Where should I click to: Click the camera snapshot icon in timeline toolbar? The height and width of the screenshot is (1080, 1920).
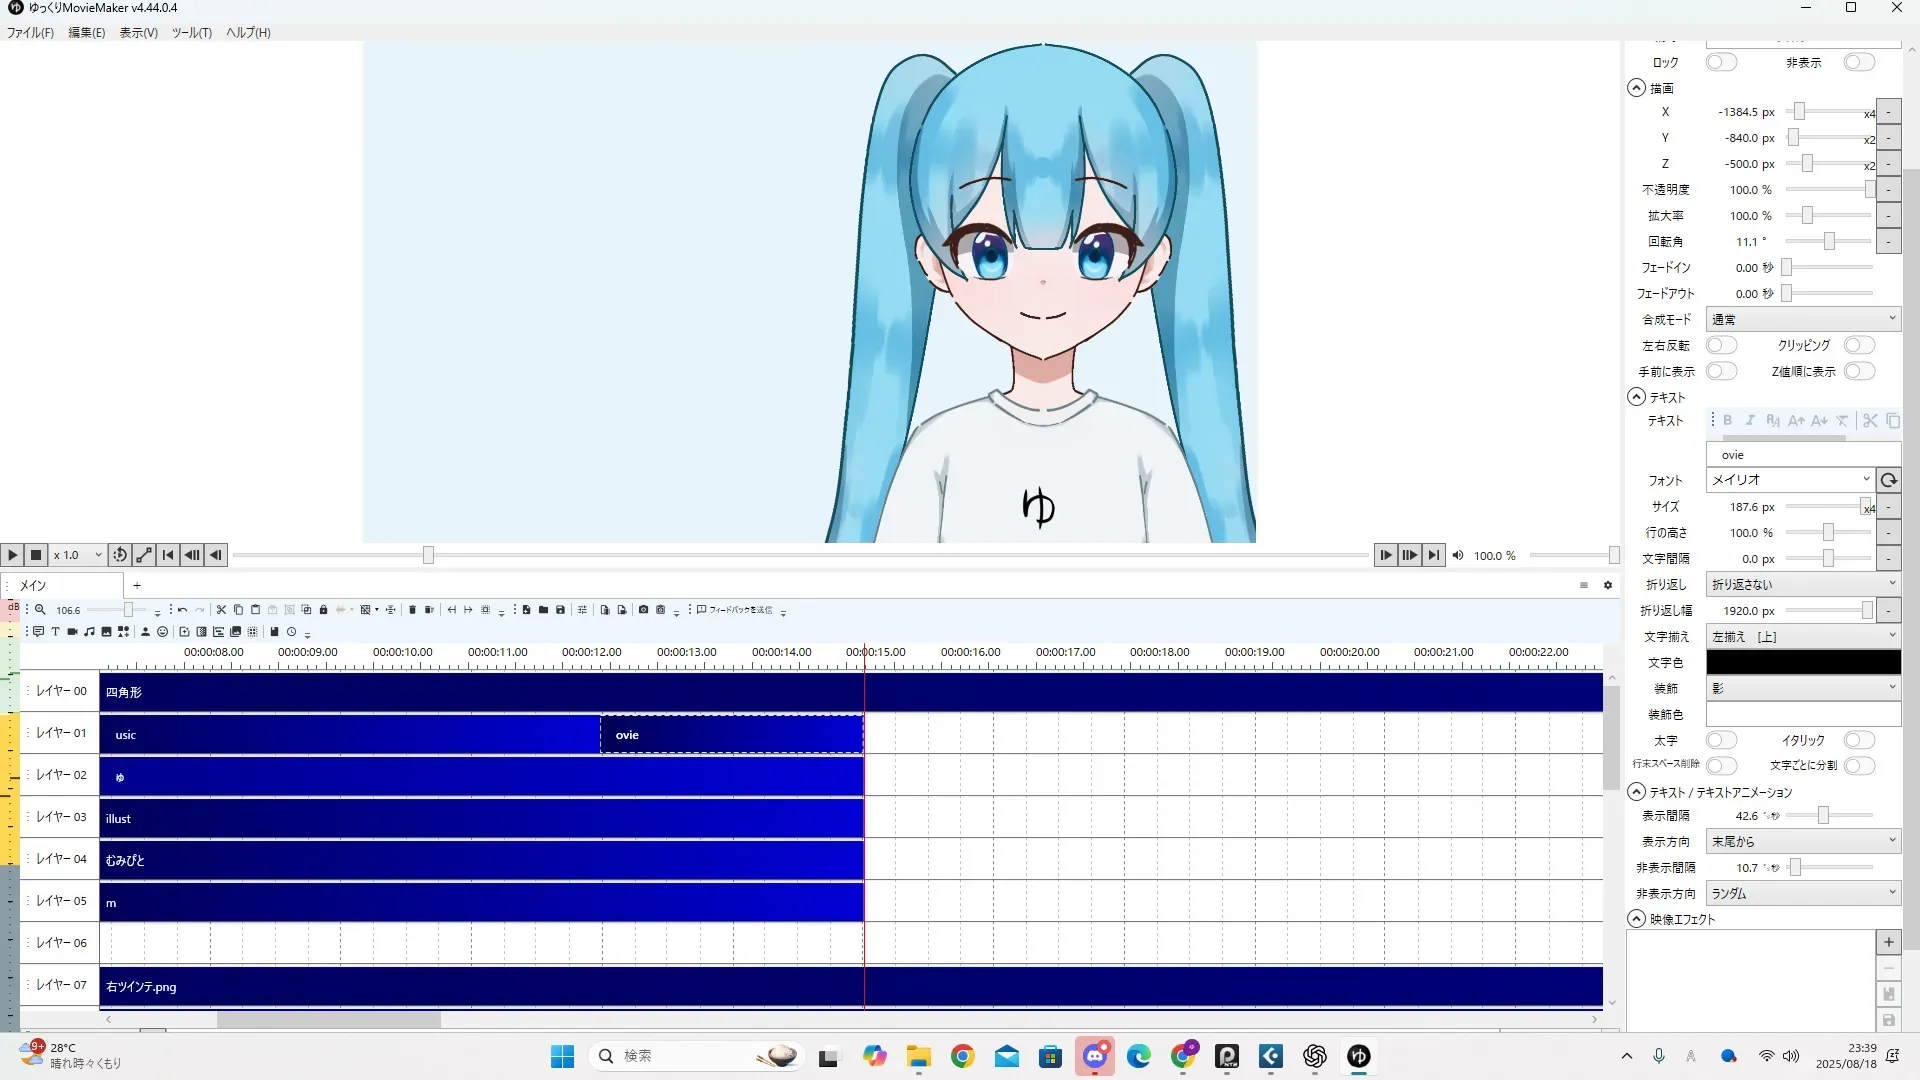point(643,610)
